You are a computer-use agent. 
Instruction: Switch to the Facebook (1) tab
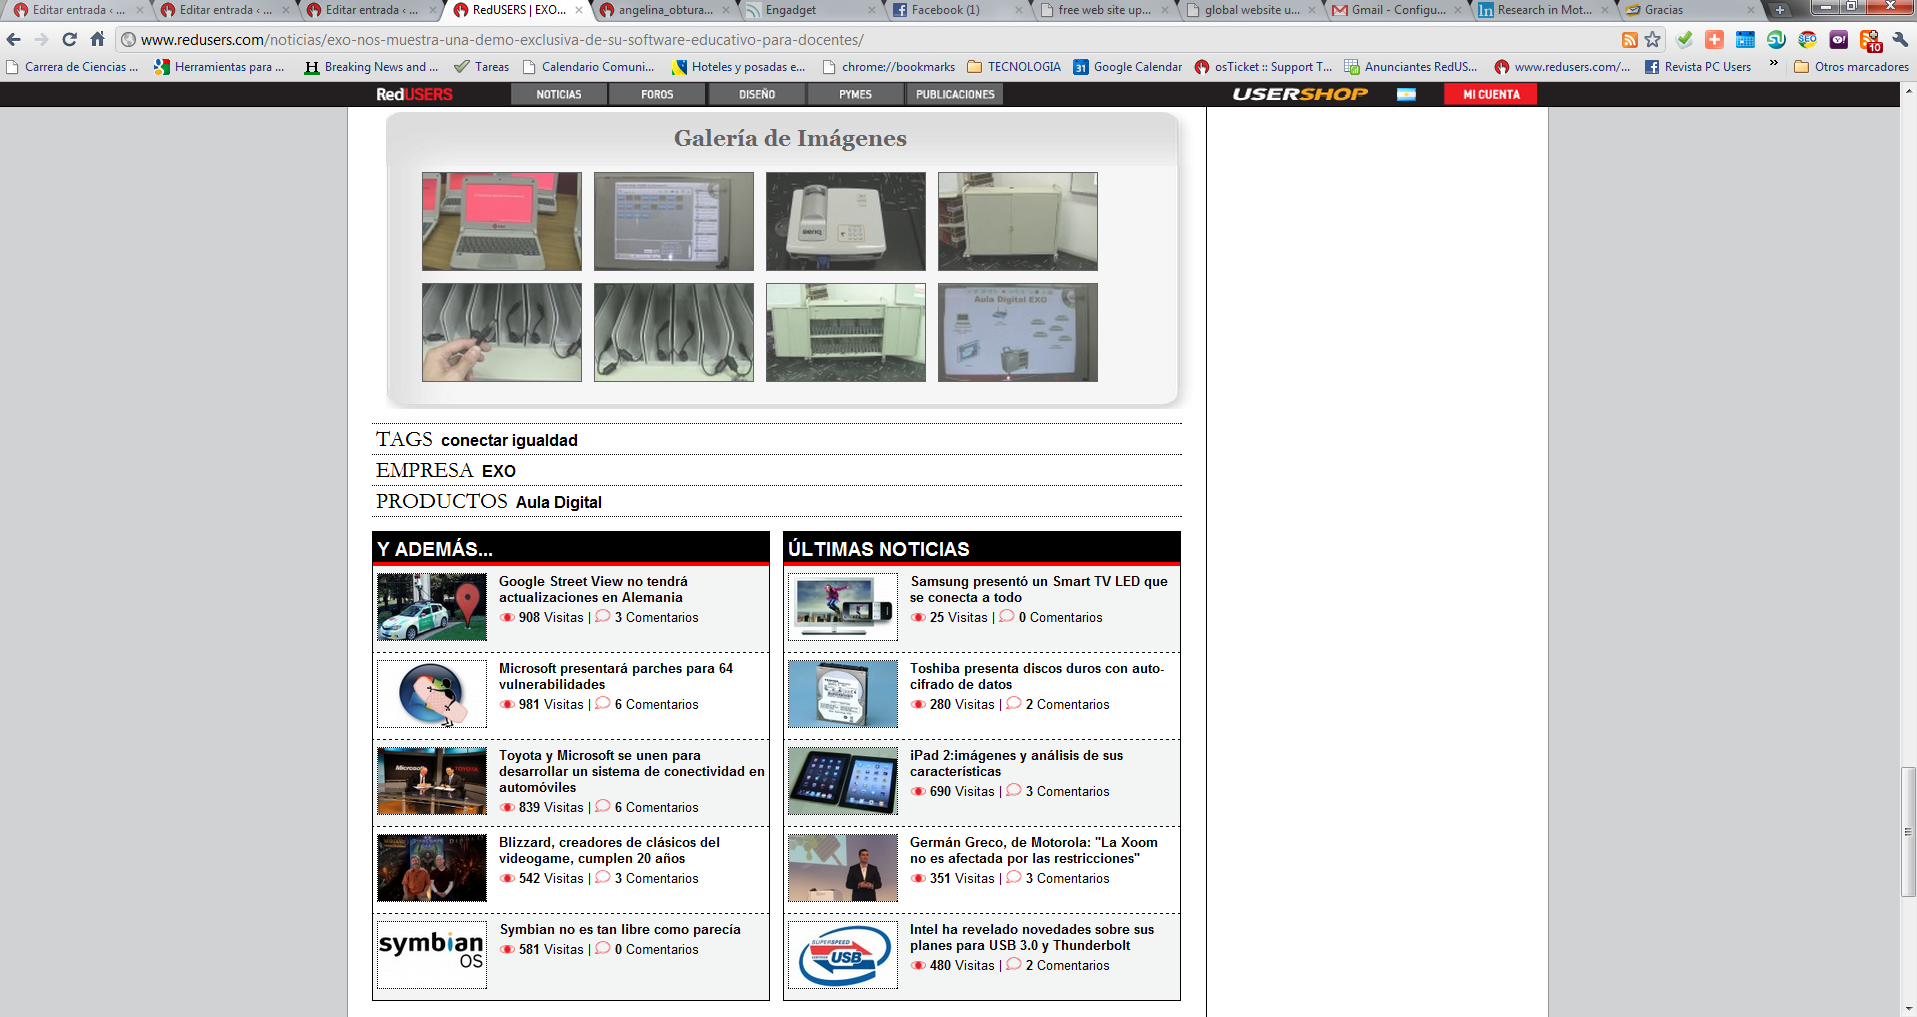pyautogui.click(x=958, y=10)
